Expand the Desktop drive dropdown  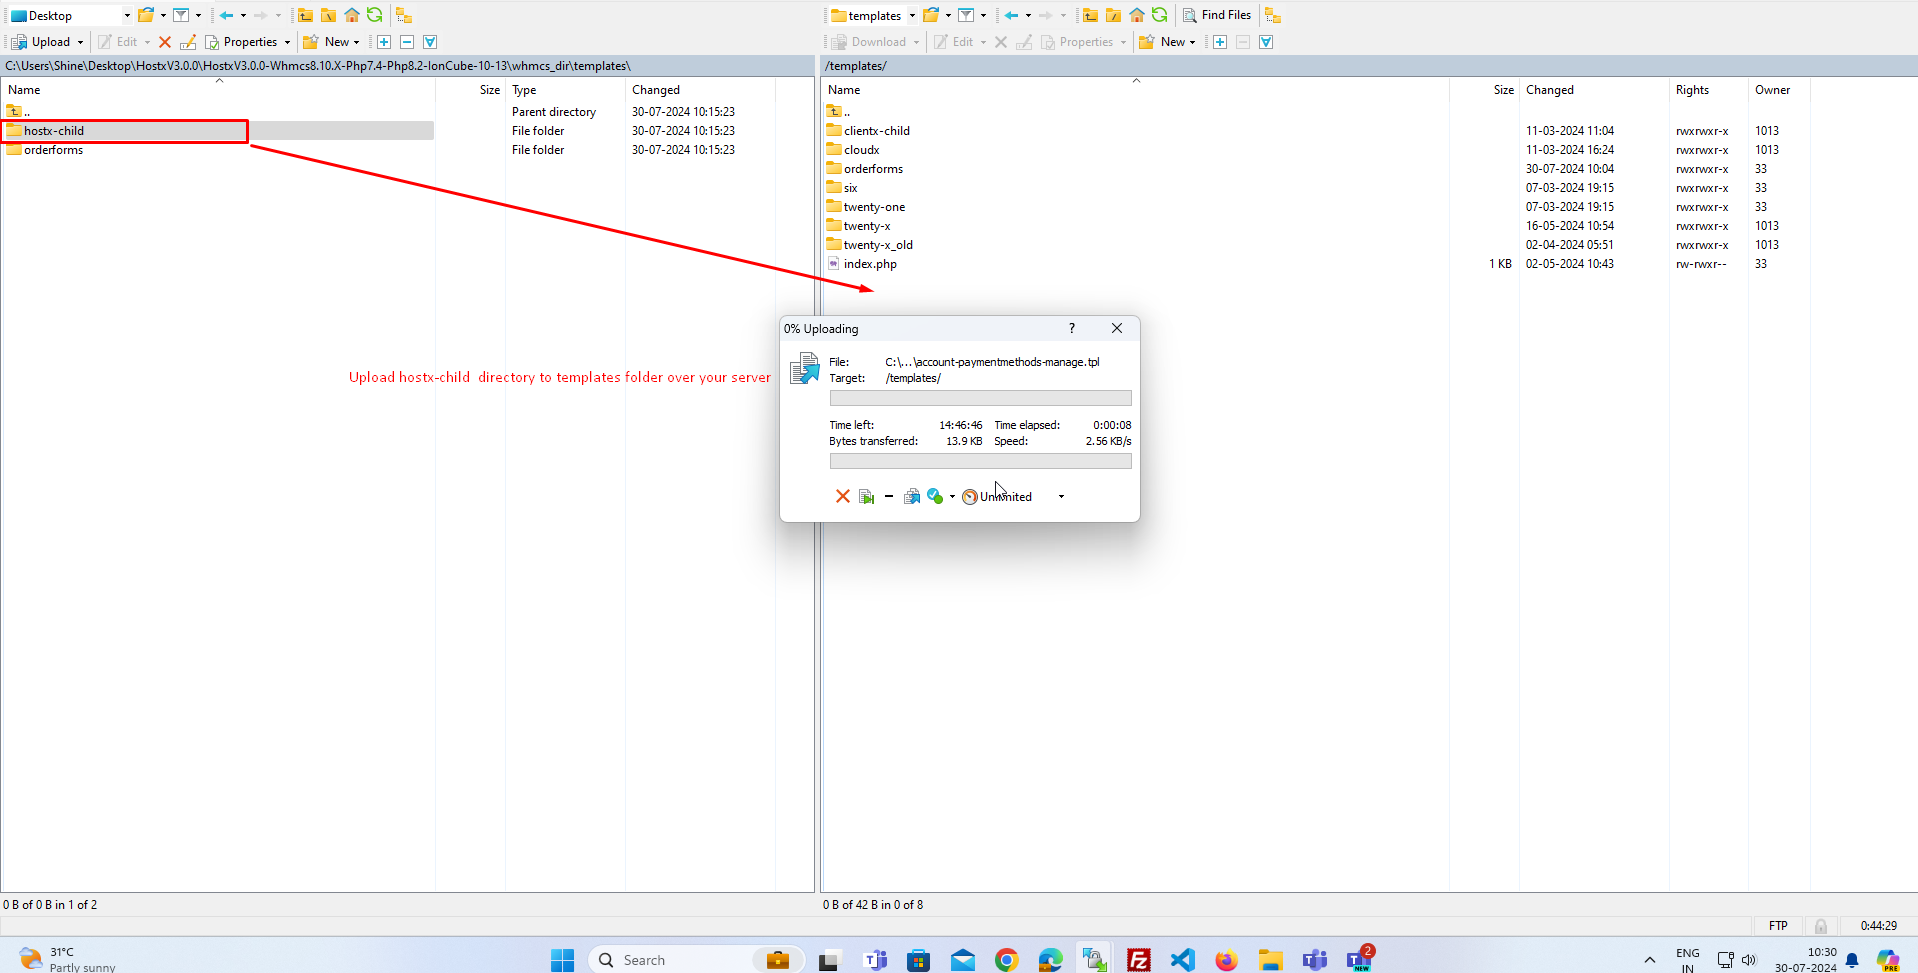[127, 15]
